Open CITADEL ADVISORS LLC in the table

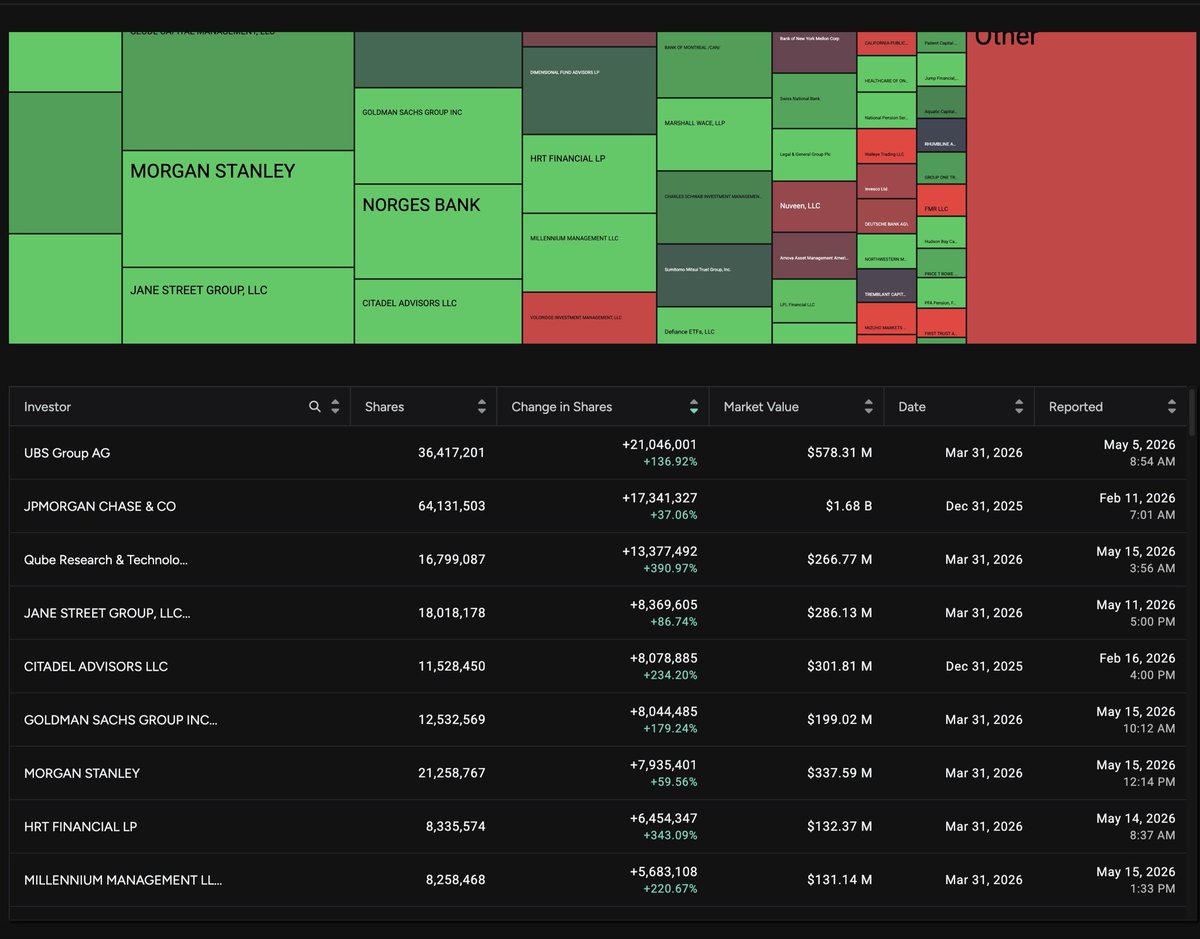click(598, 666)
